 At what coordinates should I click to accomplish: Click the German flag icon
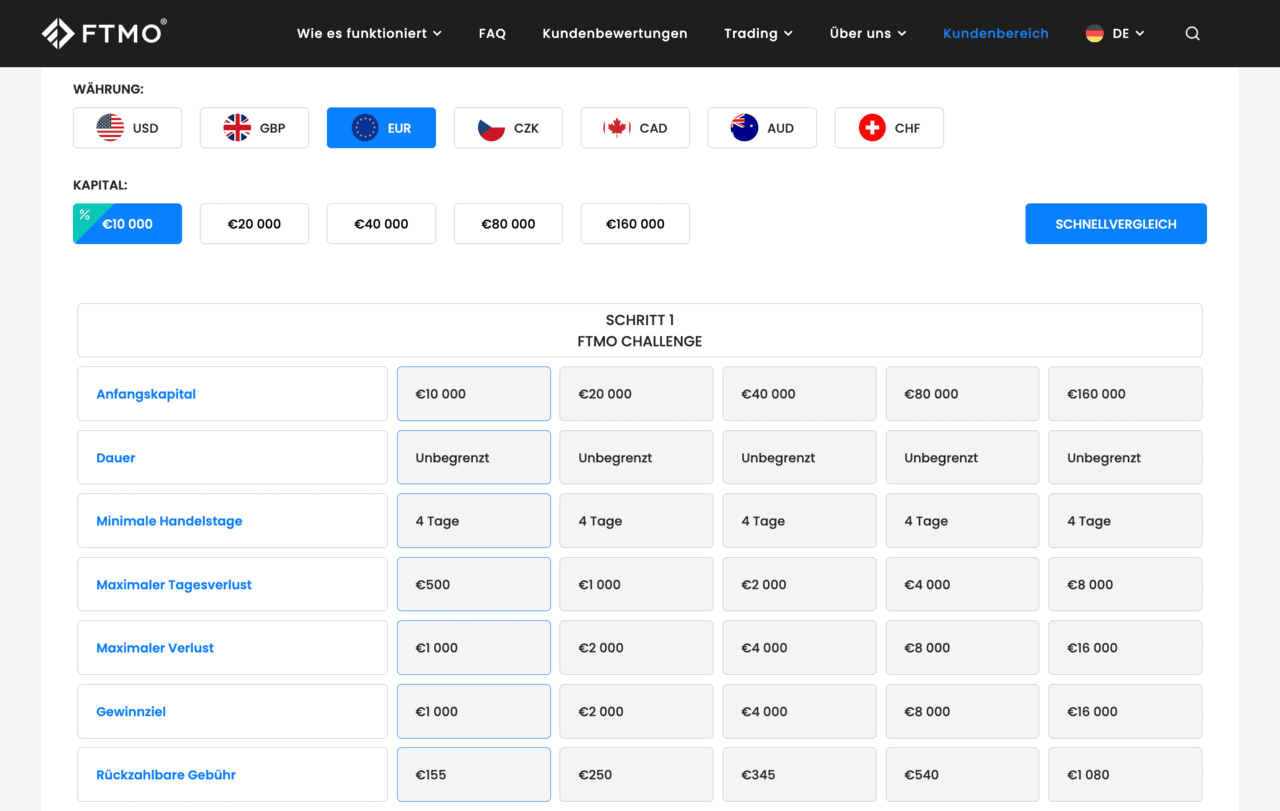[x=1095, y=33]
